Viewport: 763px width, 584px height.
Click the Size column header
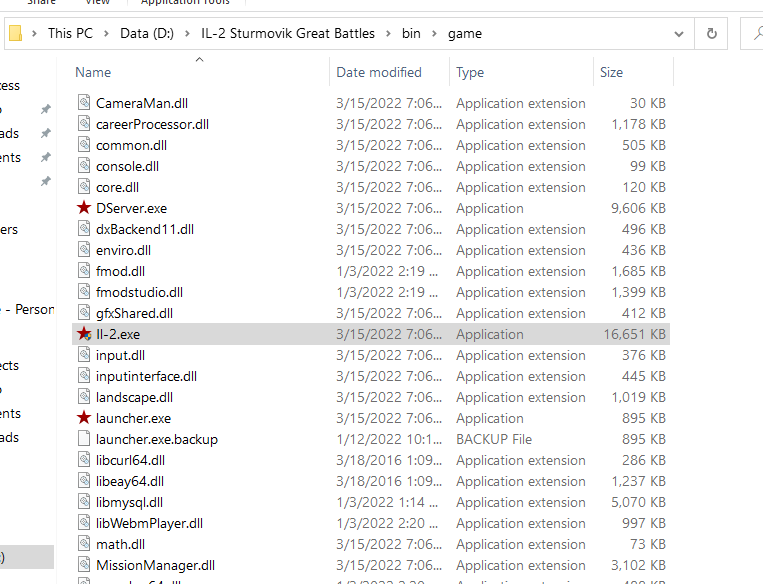click(x=611, y=72)
